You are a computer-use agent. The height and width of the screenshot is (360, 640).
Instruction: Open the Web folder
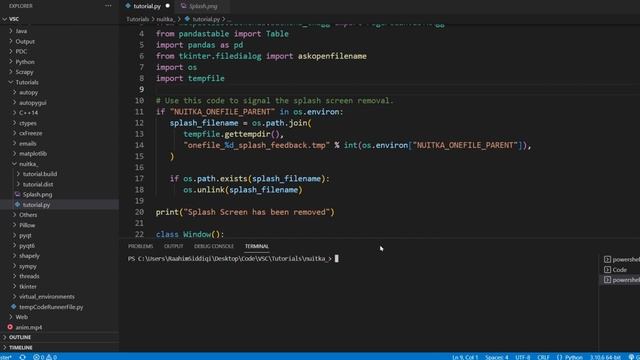tap(22, 317)
